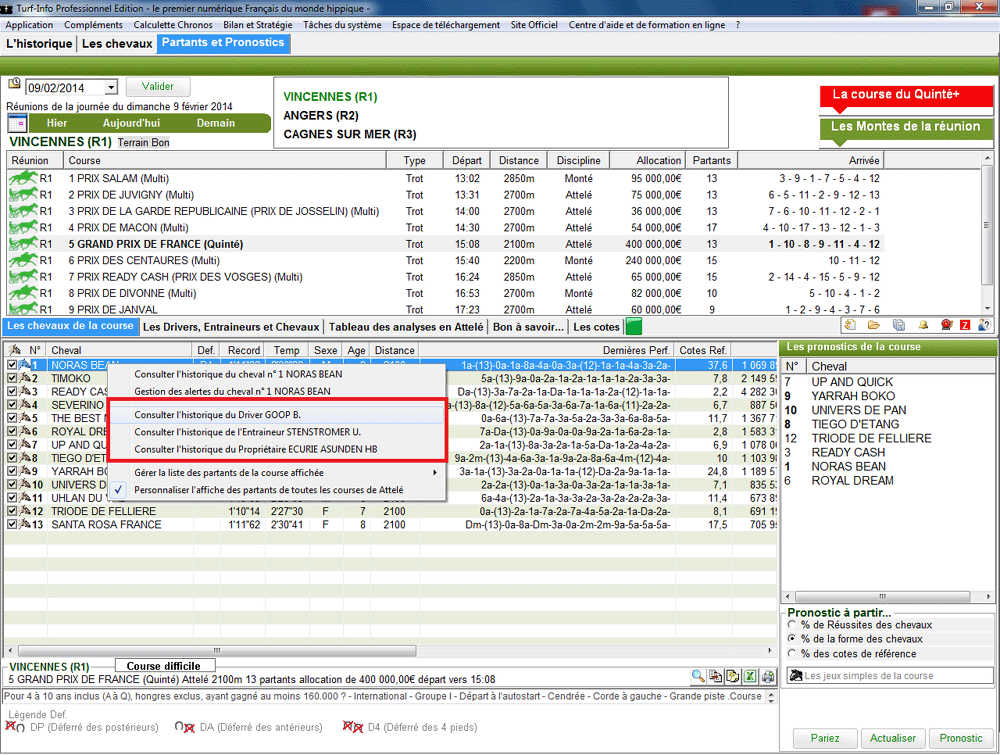1000x755 pixels.
Task: Click the yellow bell alert icon
Action: click(922, 325)
